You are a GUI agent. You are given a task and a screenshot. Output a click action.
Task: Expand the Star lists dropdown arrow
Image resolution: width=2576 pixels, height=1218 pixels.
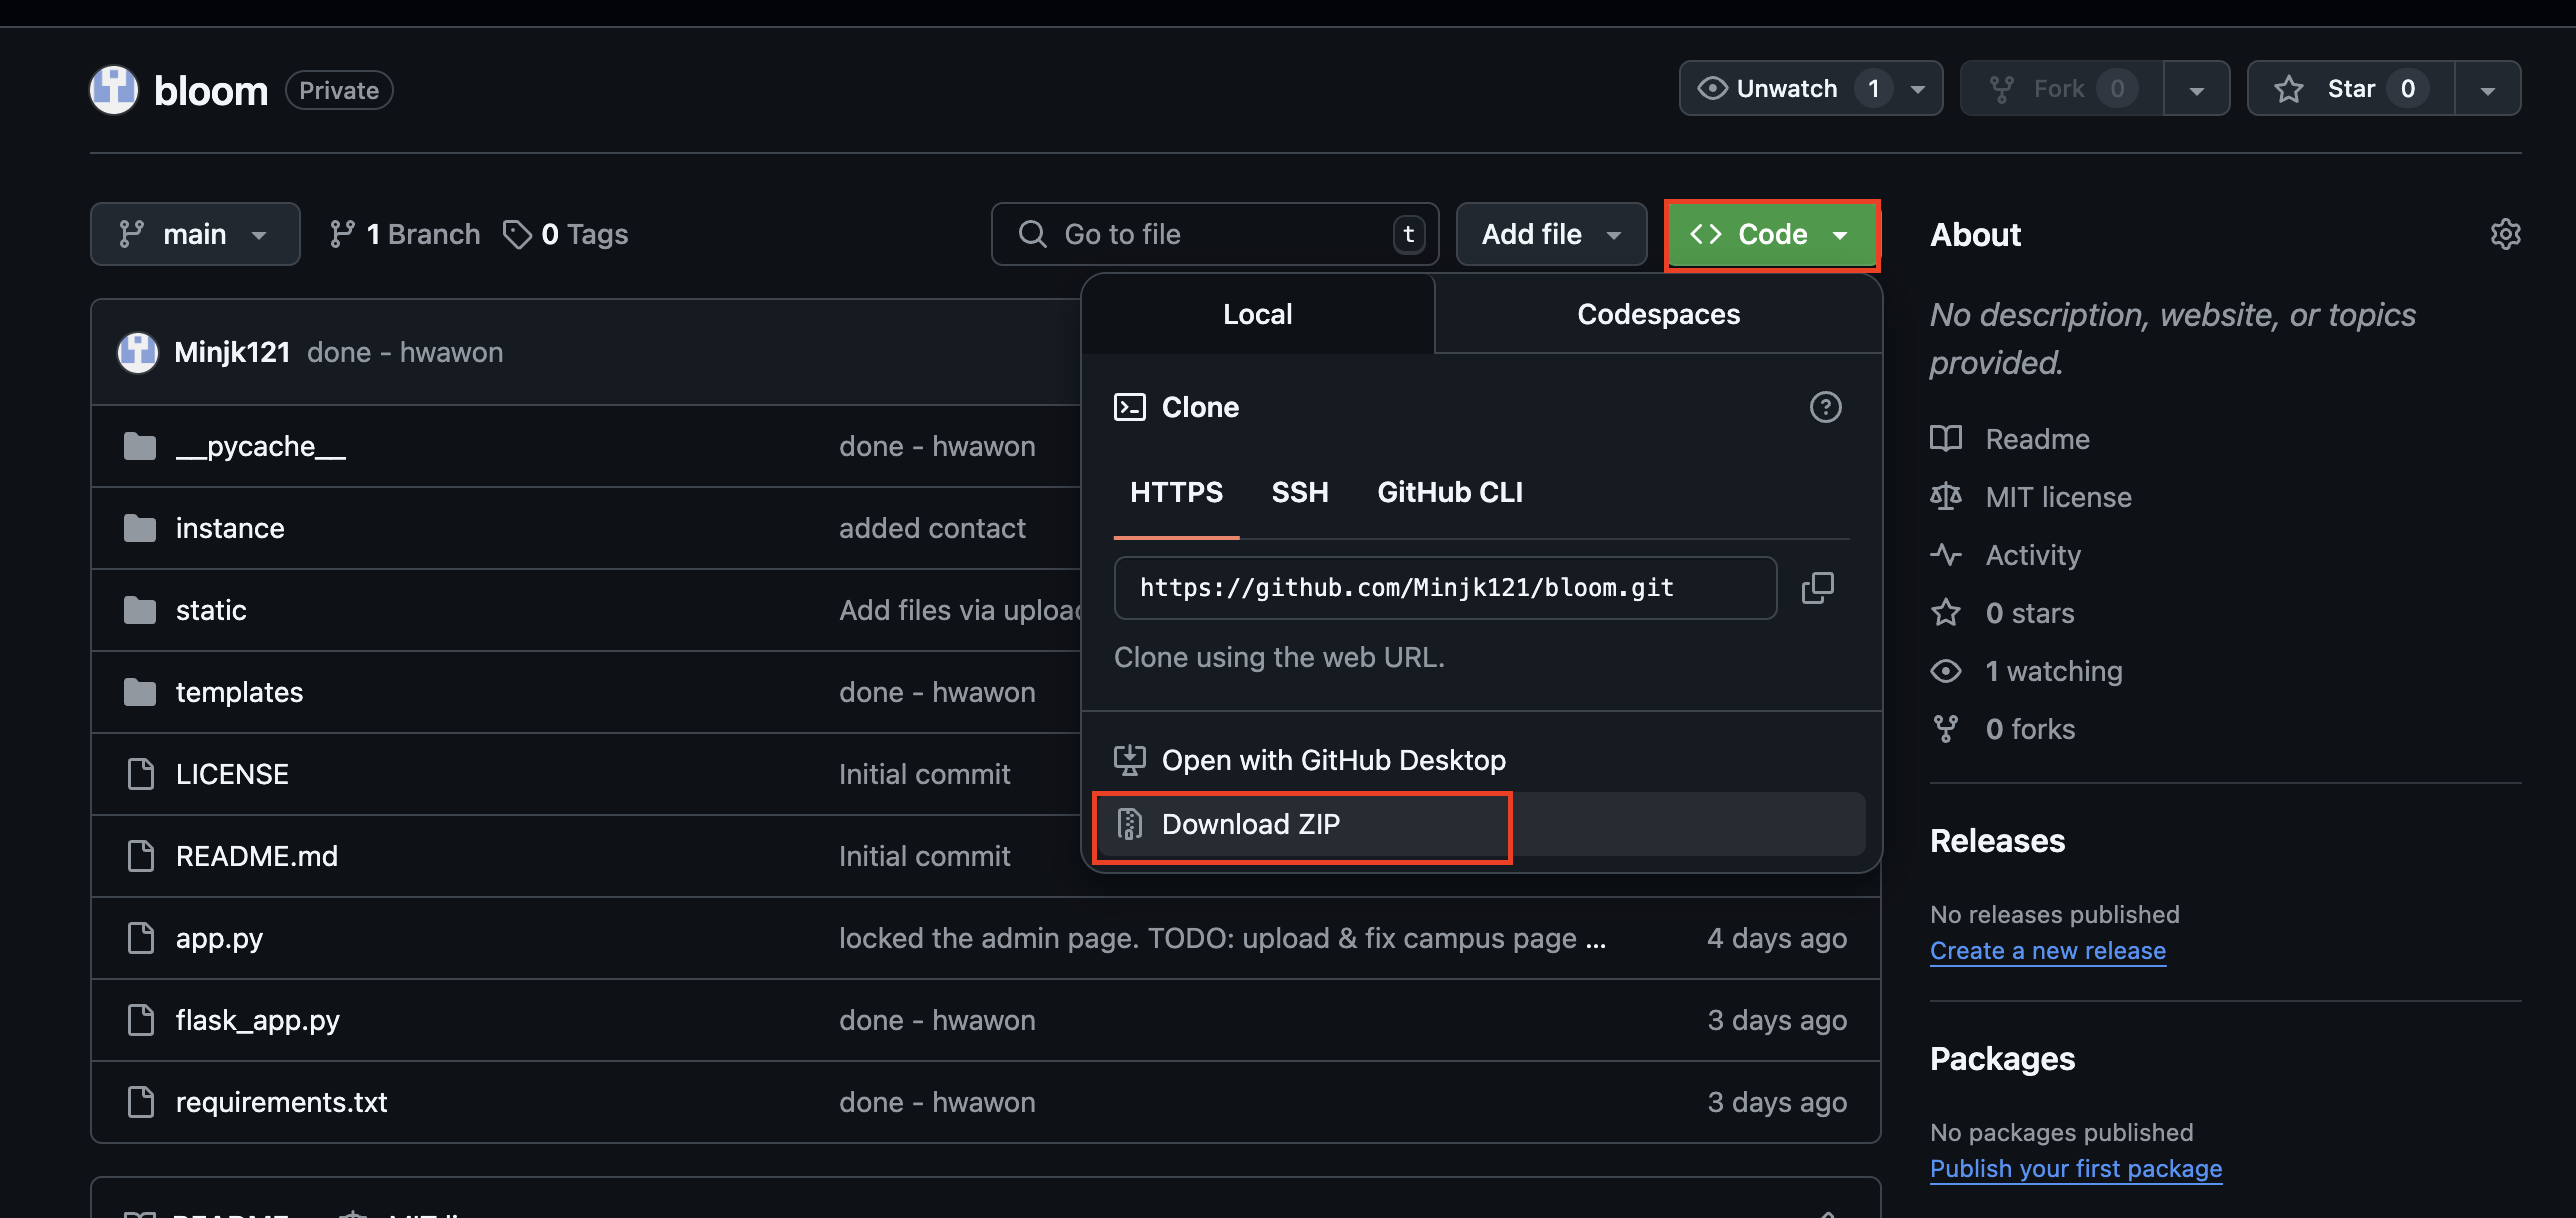[2487, 89]
